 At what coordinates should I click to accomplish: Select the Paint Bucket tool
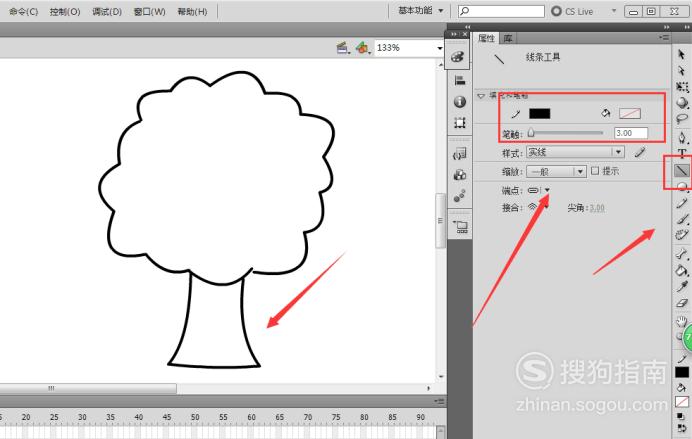click(682, 270)
